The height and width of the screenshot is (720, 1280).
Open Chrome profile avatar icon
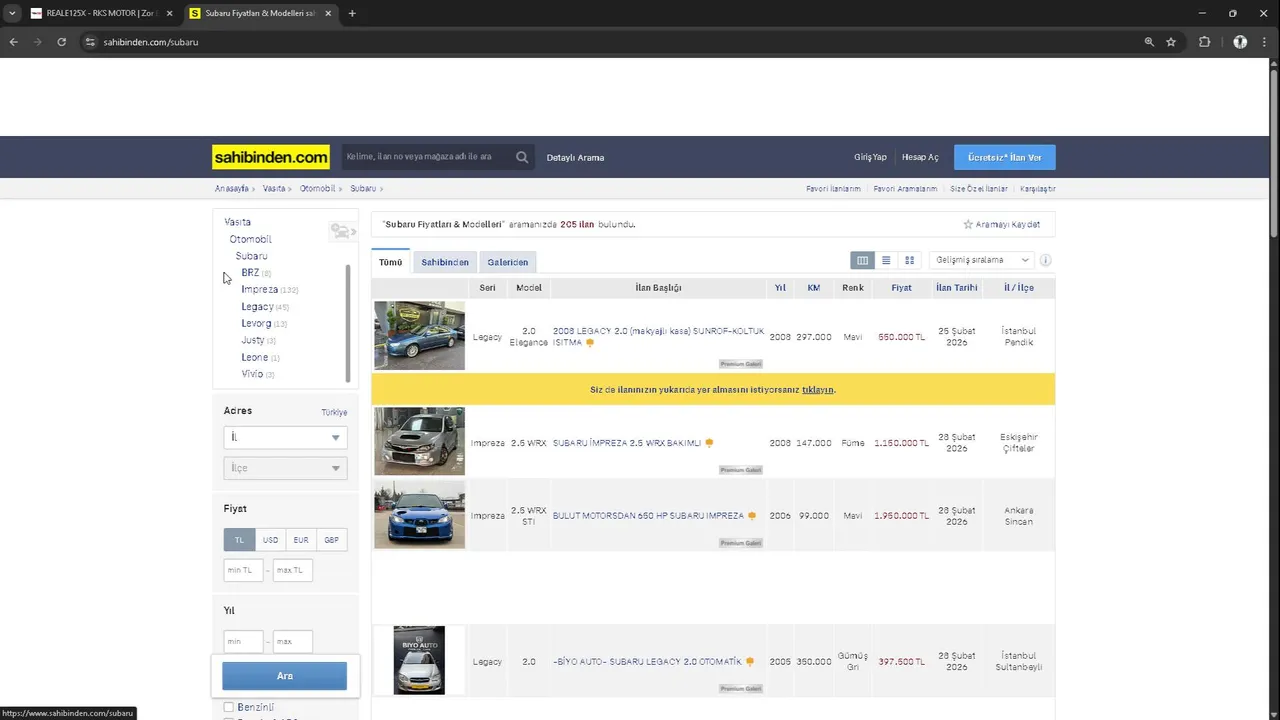coord(1240,42)
